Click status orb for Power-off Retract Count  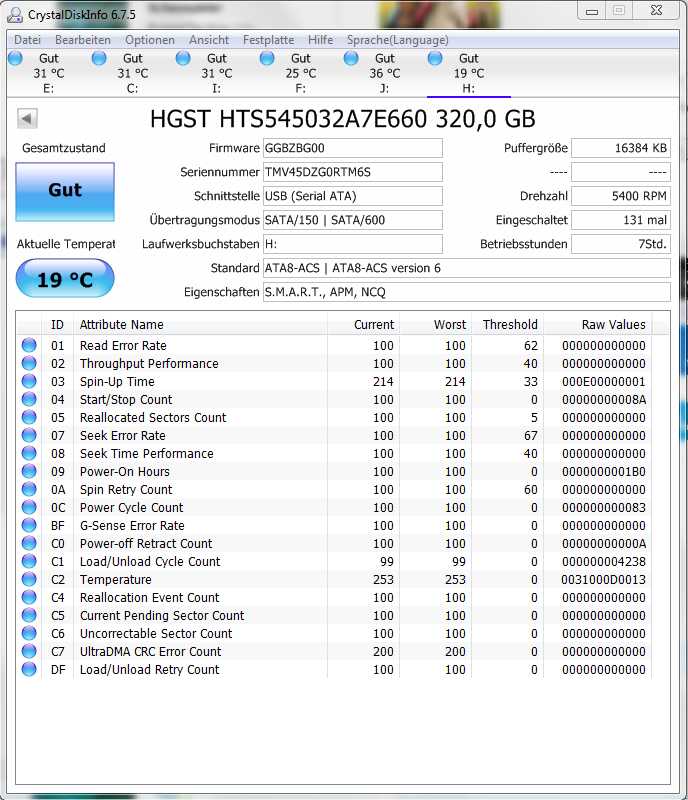click(x=29, y=543)
